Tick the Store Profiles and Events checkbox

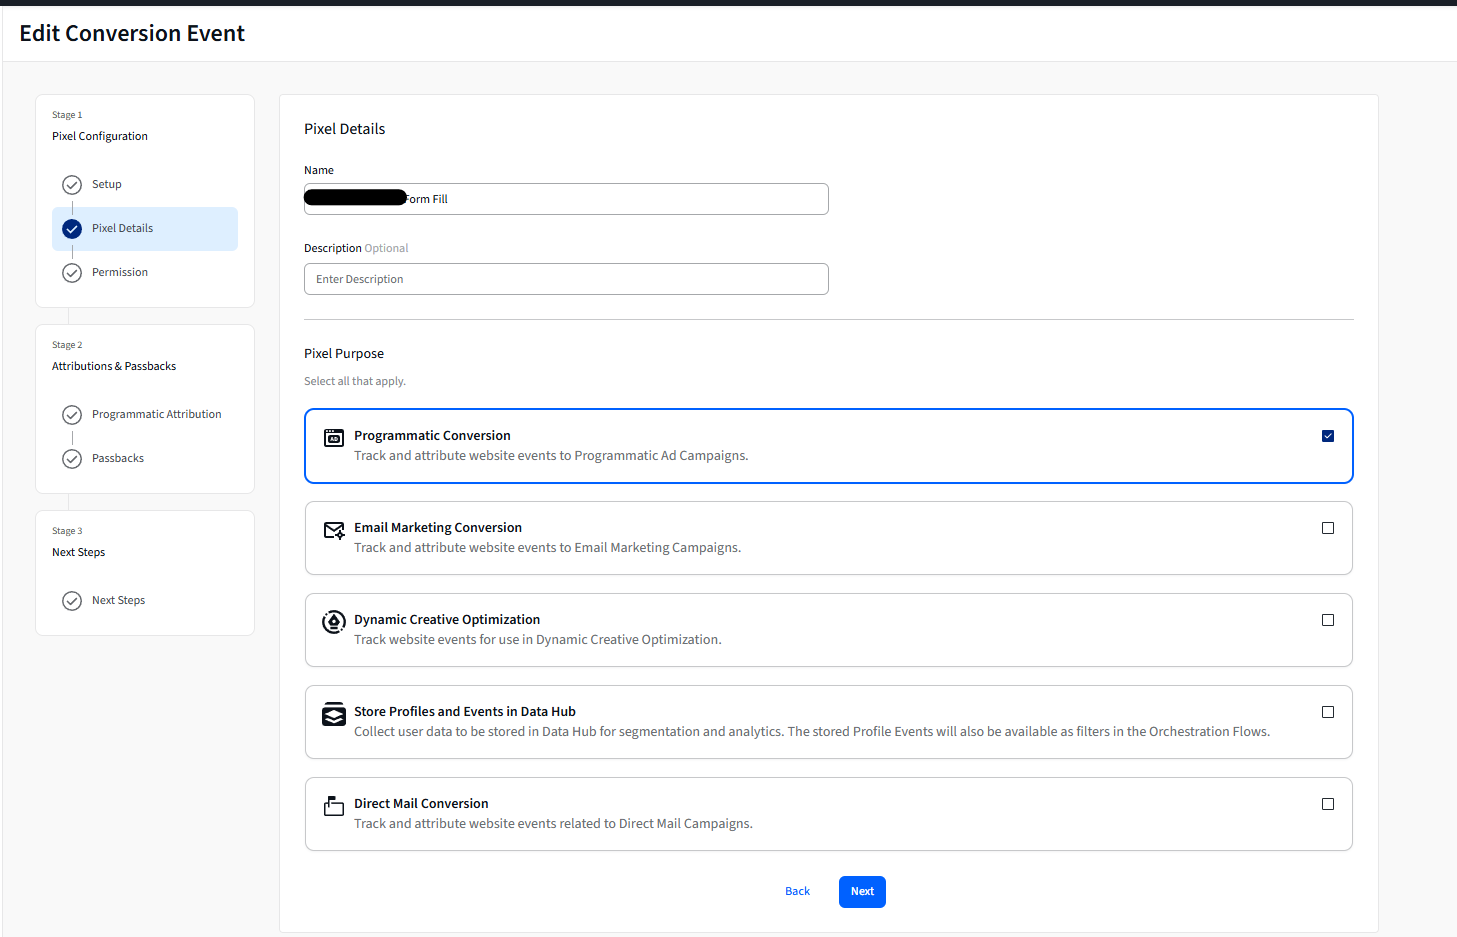(1328, 712)
